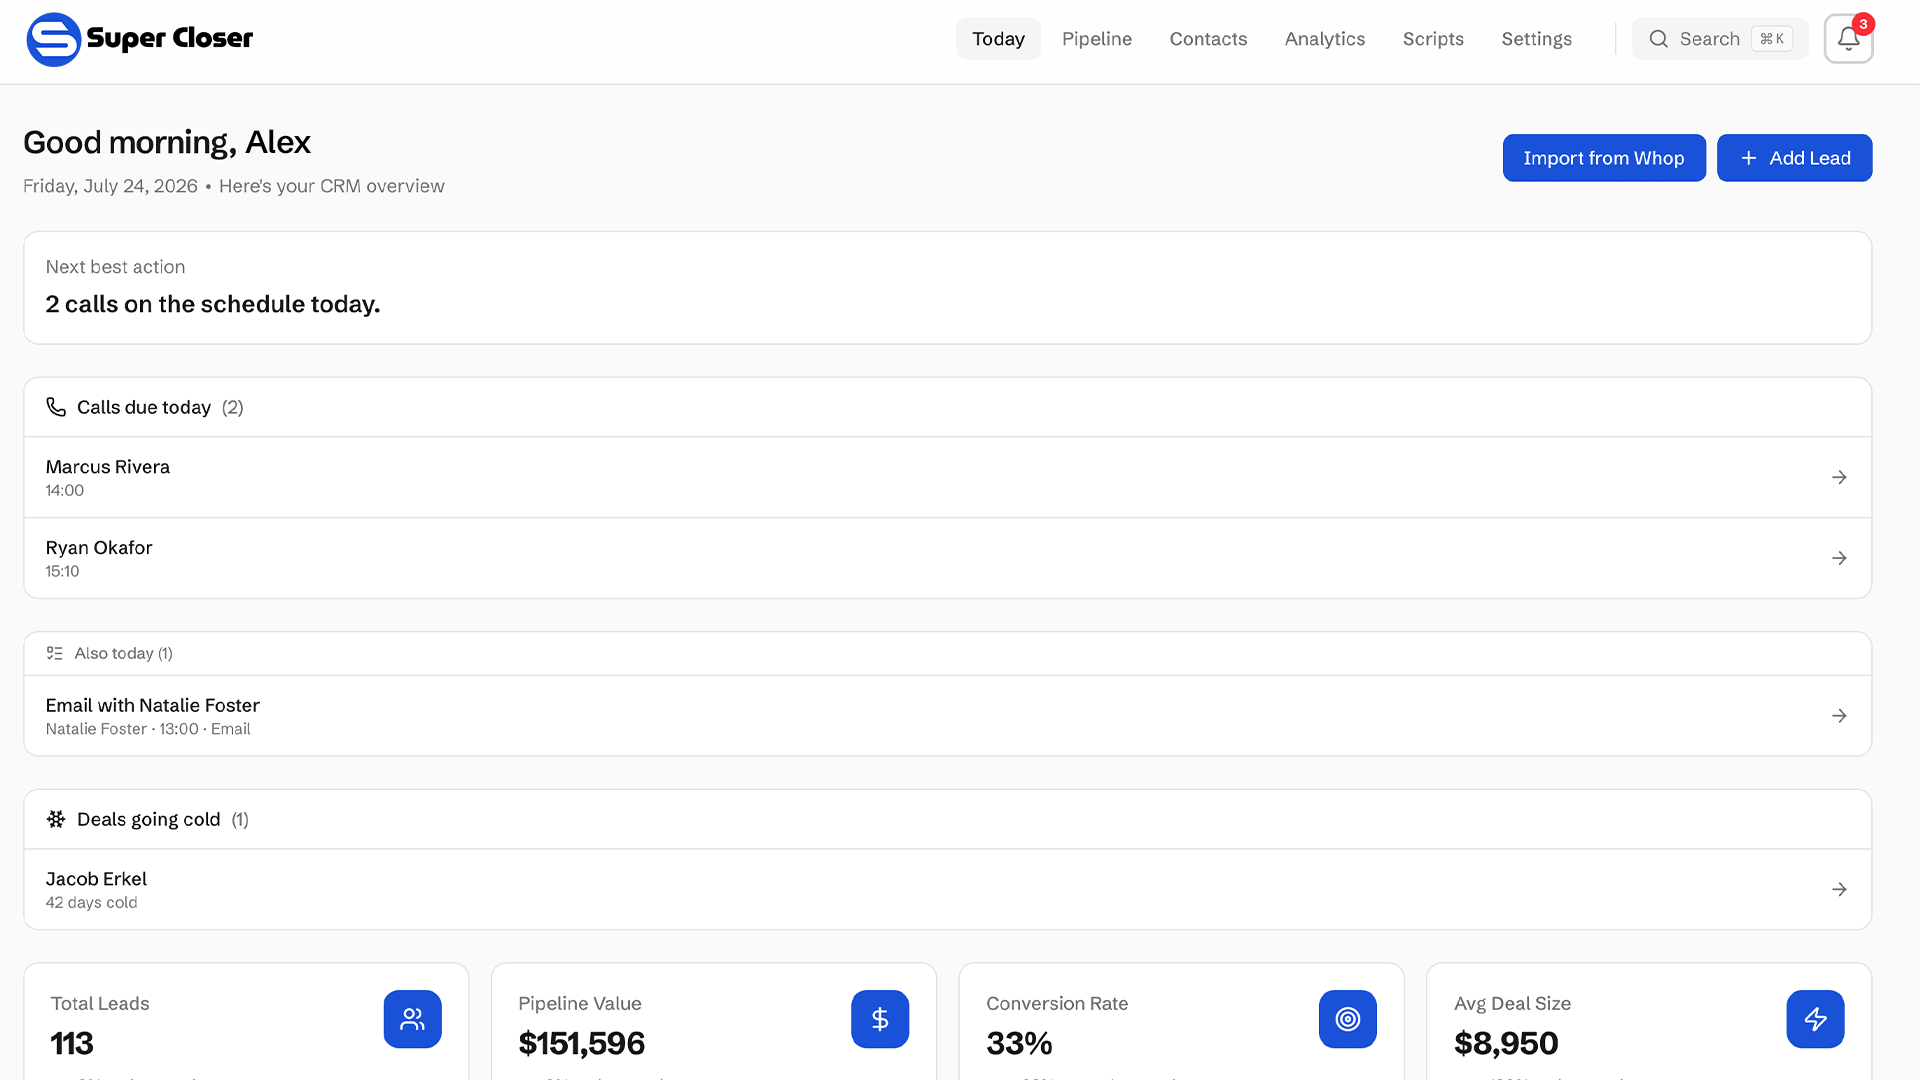This screenshot has height=1080, width=1920.
Task: Go to the Analytics tab
Action: [1325, 39]
